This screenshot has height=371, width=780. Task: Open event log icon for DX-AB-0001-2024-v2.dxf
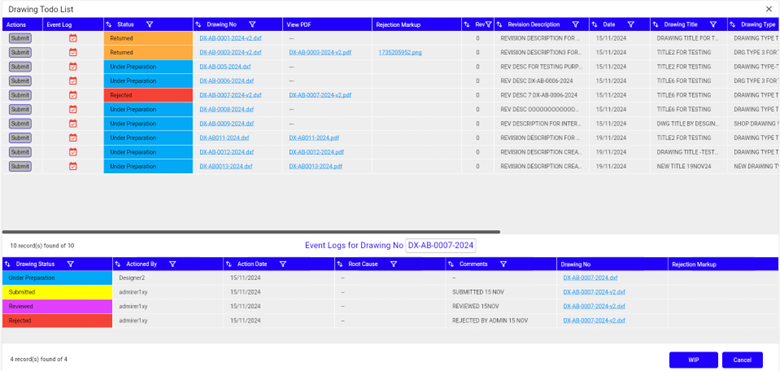pos(73,38)
